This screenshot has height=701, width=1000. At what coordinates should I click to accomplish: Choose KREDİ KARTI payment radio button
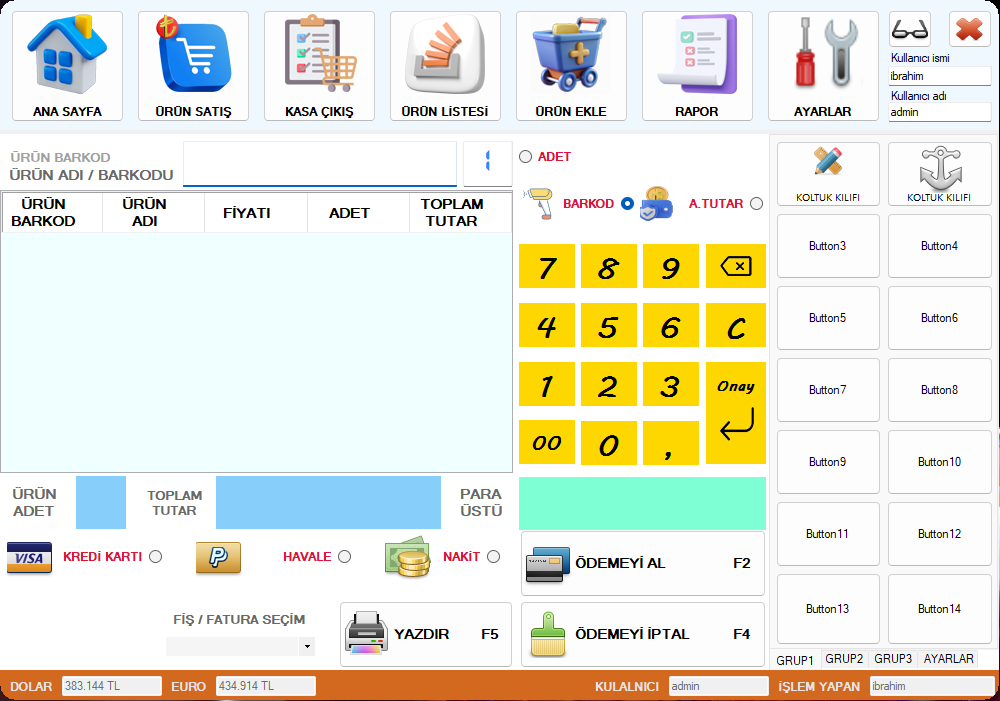(x=155, y=557)
